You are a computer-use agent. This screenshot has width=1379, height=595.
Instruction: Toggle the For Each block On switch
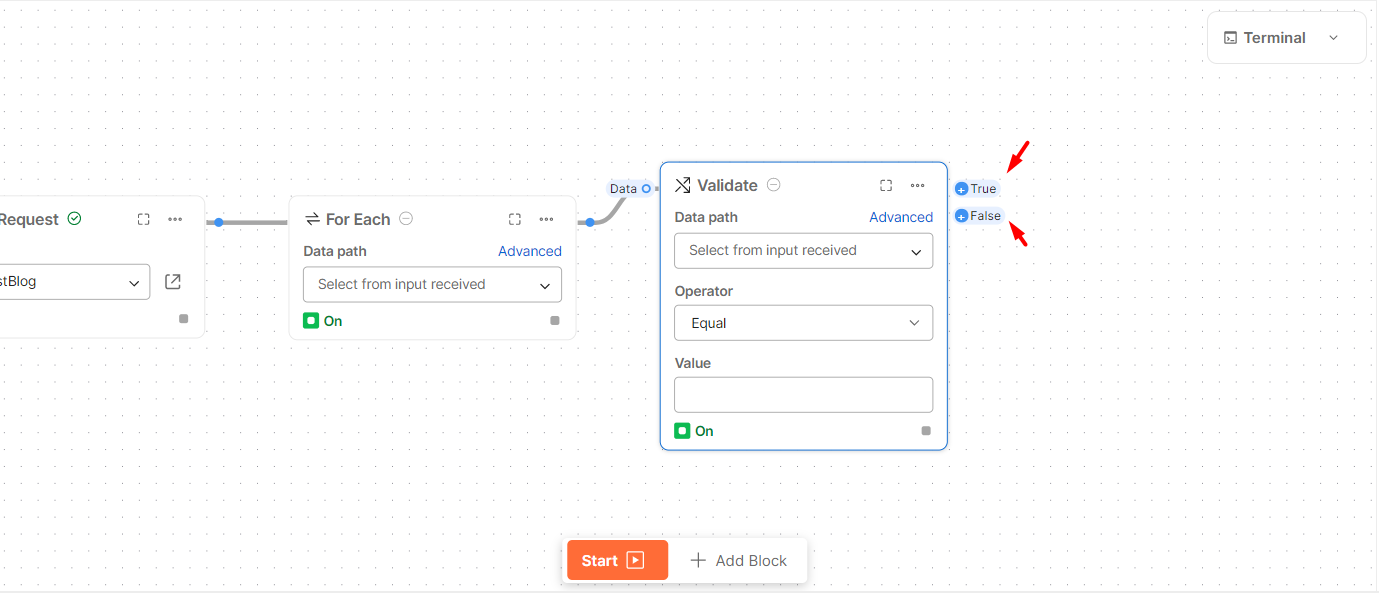(x=312, y=321)
